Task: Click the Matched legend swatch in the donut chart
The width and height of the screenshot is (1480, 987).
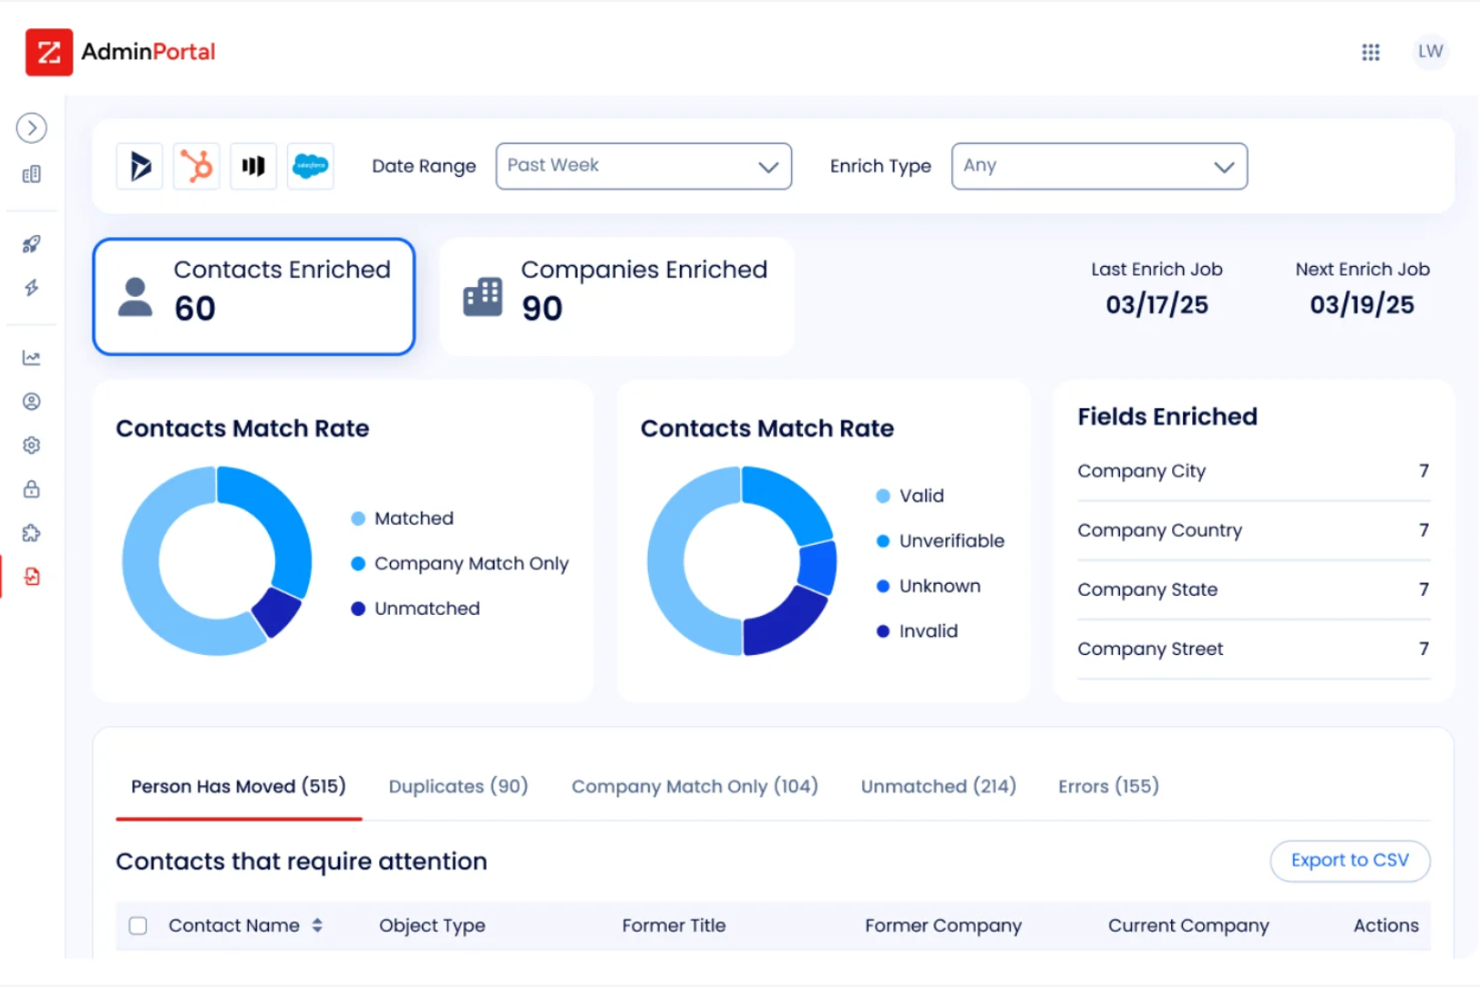Action: point(357,518)
